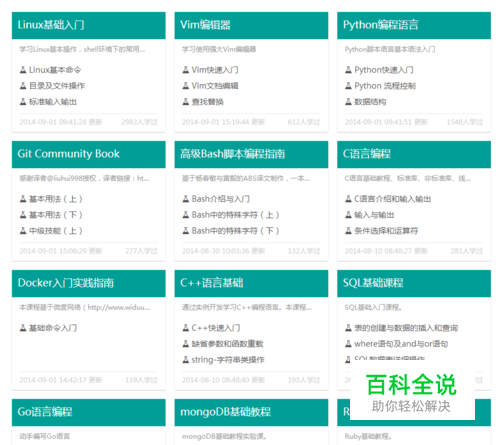Image resolution: width=500 pixels, height=445 pixels.
Task: Click the 2983人学过 learner count
Action: coord(139,122)
